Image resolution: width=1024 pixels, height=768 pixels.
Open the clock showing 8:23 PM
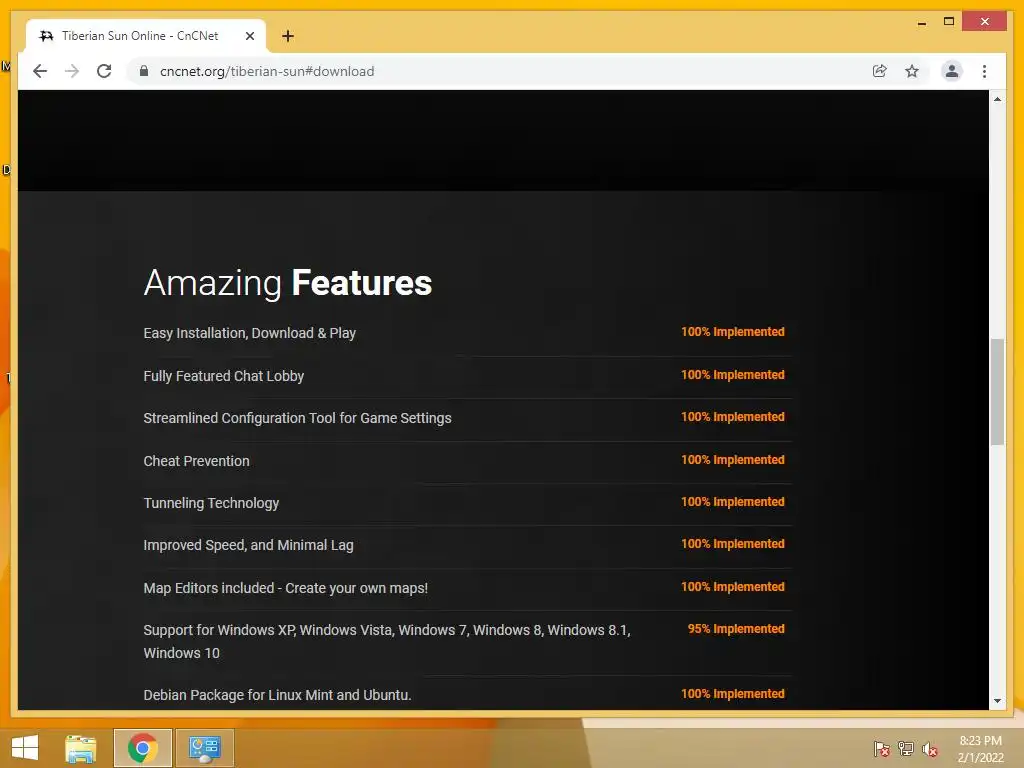(x=980, y=749)
